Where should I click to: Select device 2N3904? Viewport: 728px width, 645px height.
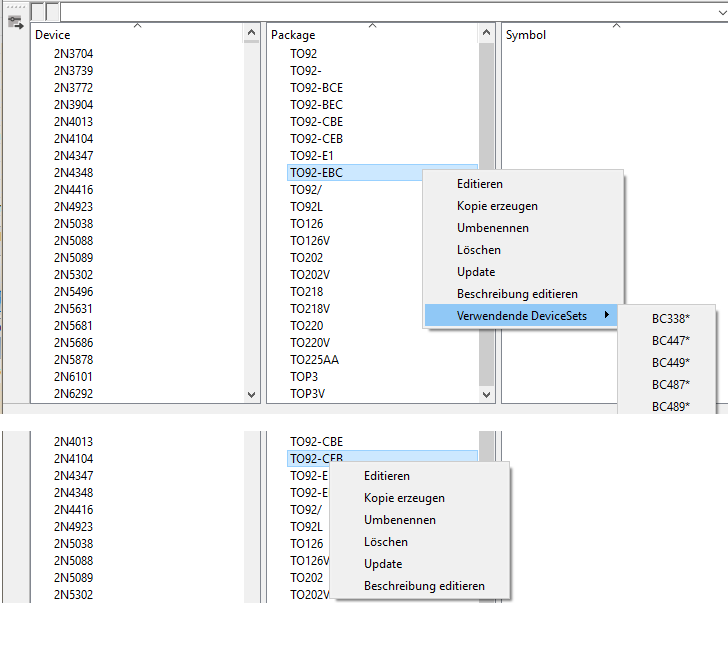coord(73,105)
